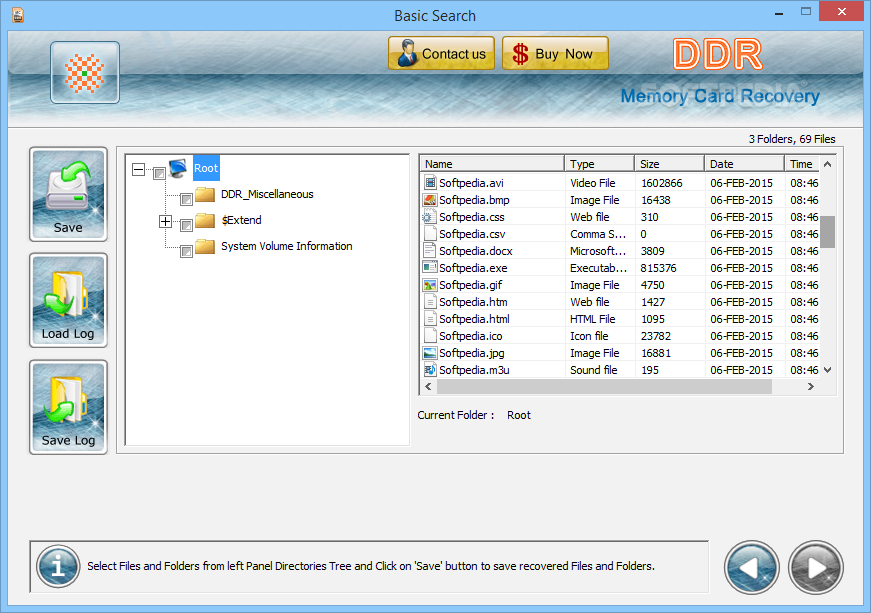Click the System Volume Information folder icon
The image size is (871, 613).
tap(205, 246)
